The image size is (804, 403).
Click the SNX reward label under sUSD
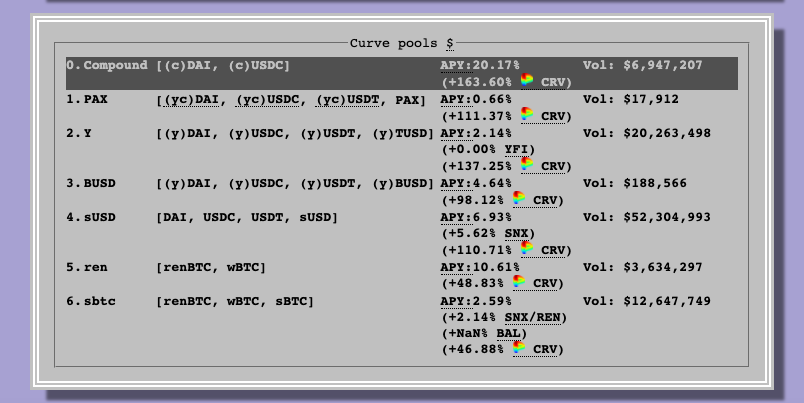[516, 233]
